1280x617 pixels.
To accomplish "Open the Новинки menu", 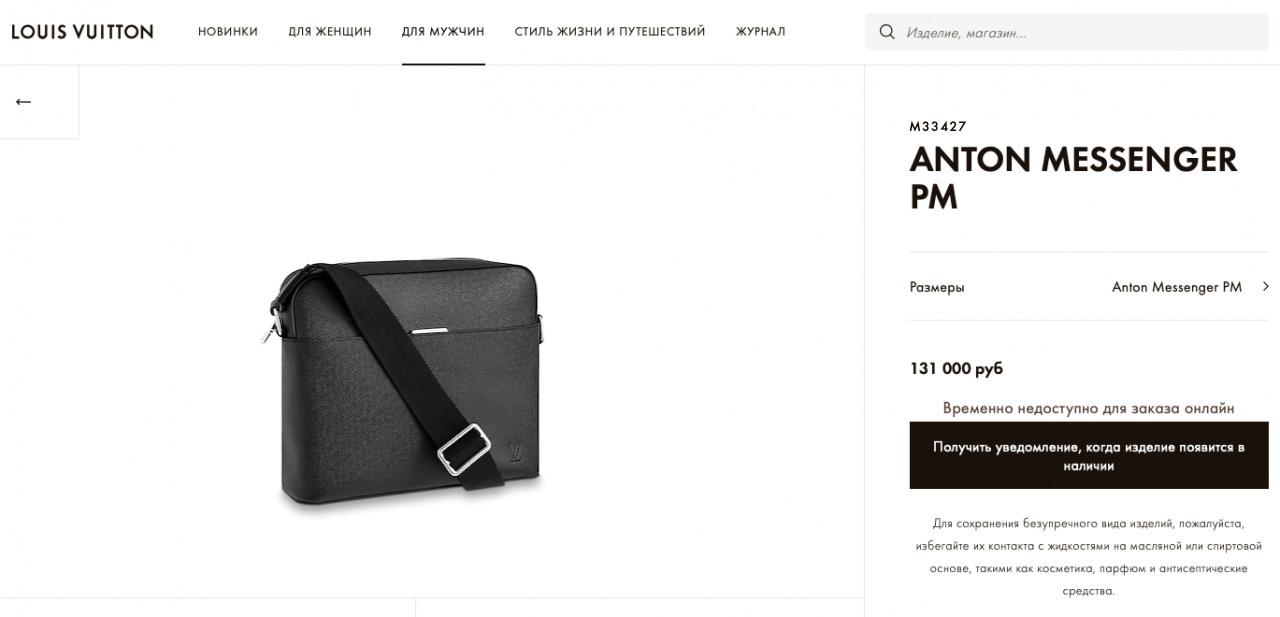I will point(228,32).
